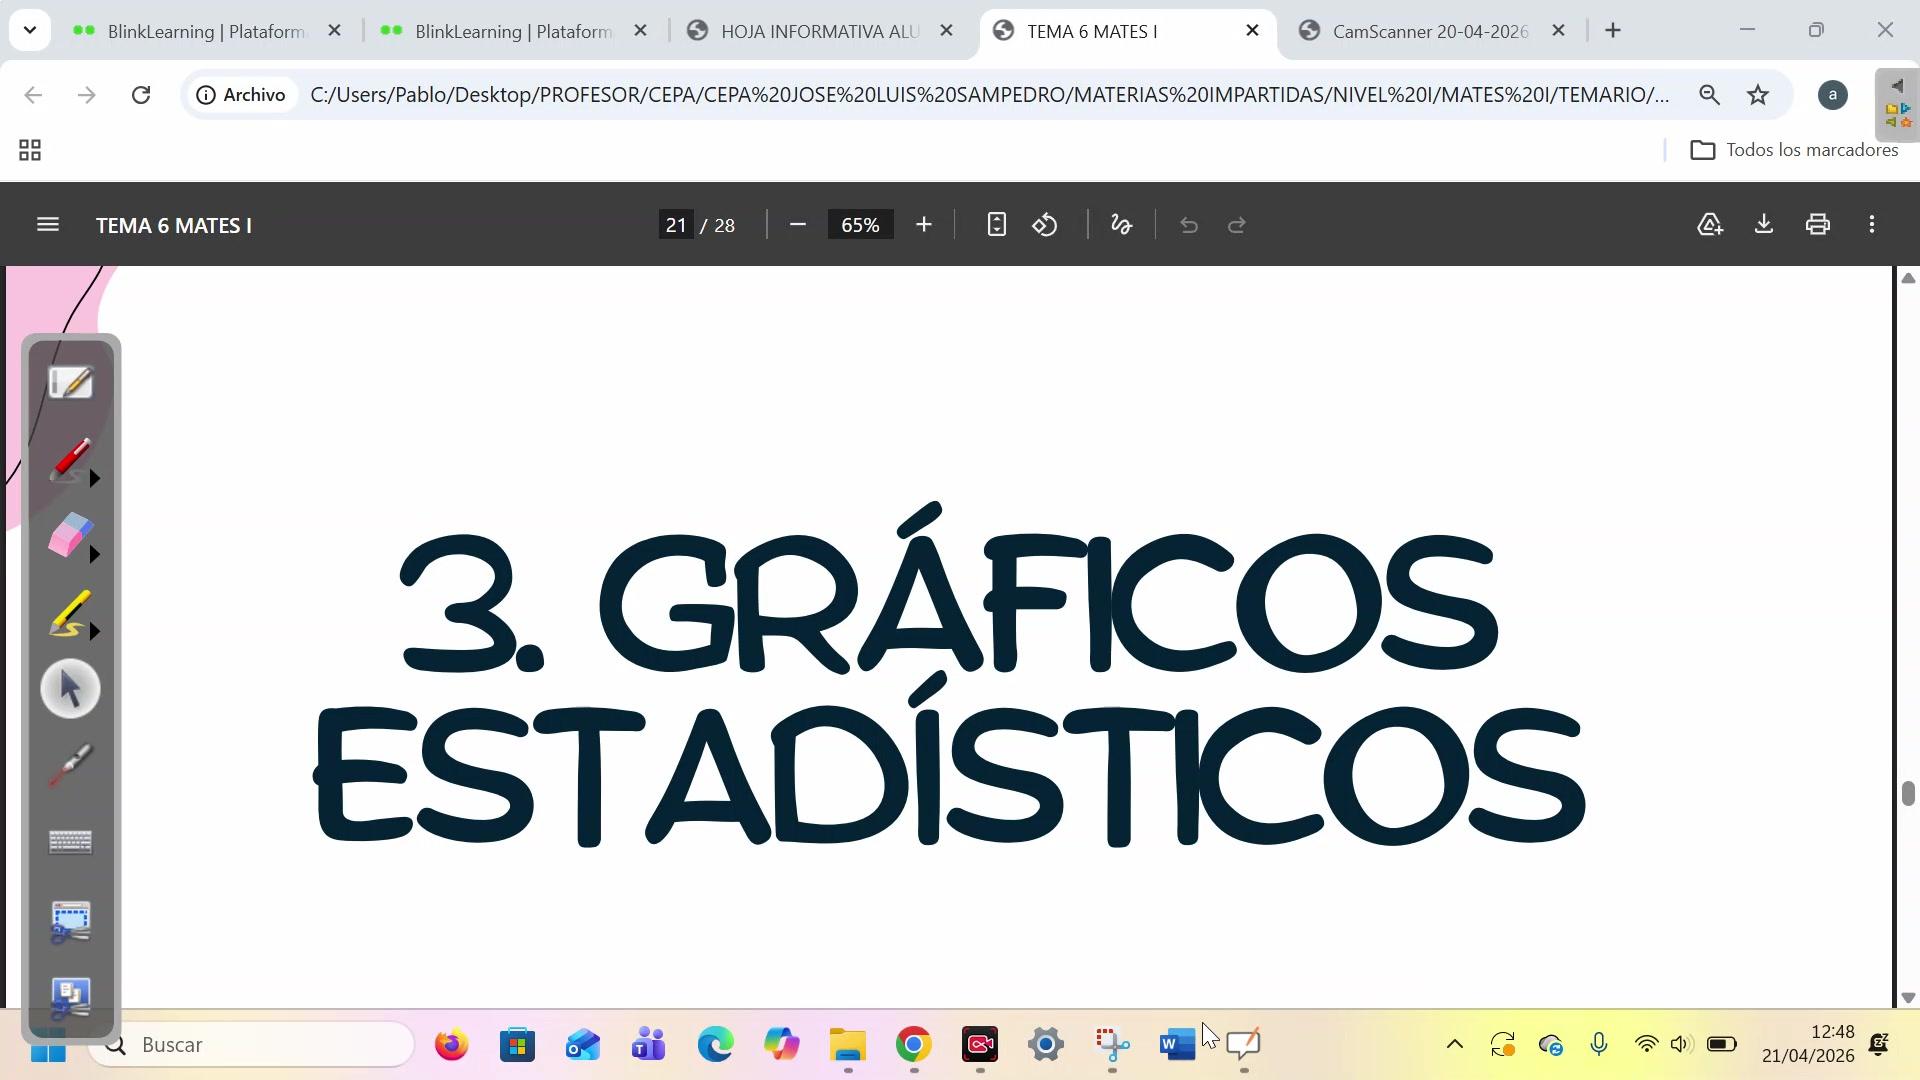This screenshot has height=1080, width=1920.
Task: Bookmark this page with star icon
Action: (1758, 95)
